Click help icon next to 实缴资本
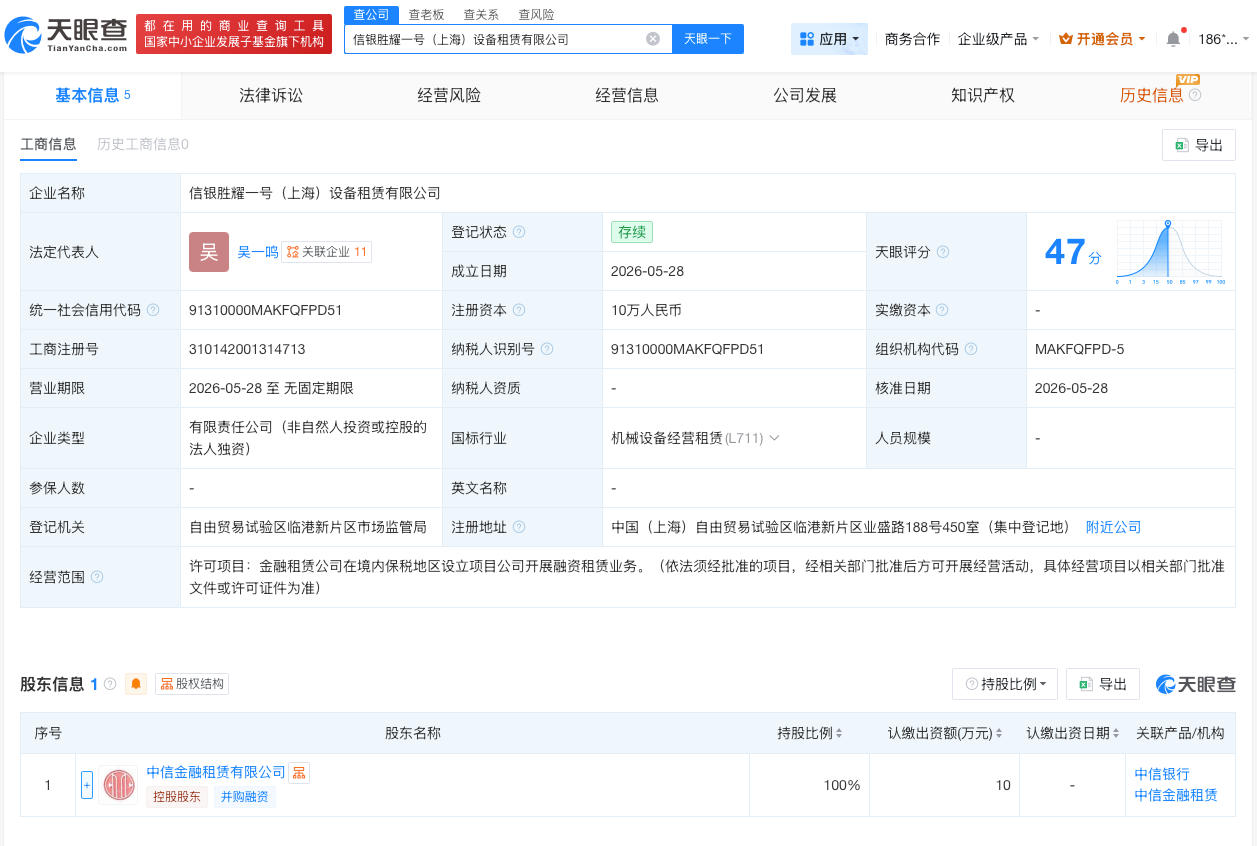The image size is (1257, 846). click(942, 310)
